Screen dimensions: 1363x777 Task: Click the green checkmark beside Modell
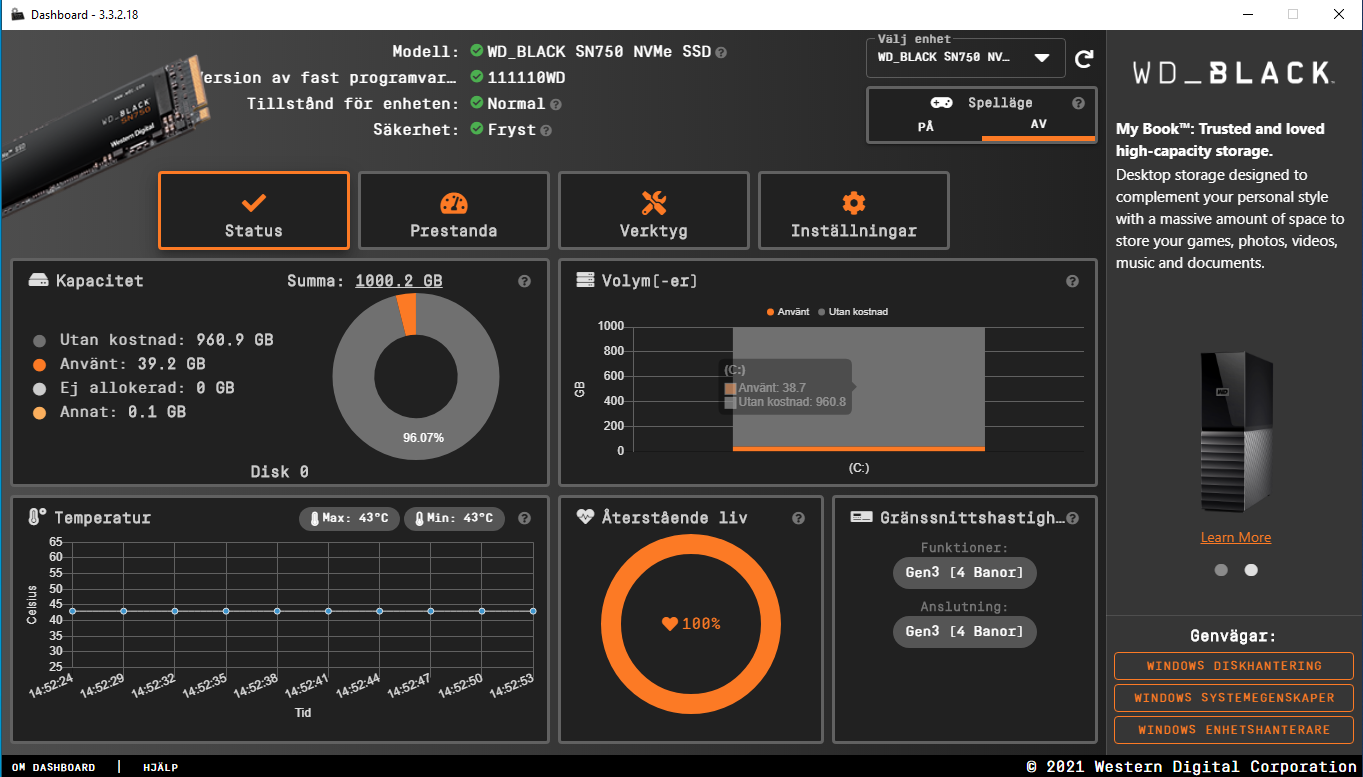[477, 51]
